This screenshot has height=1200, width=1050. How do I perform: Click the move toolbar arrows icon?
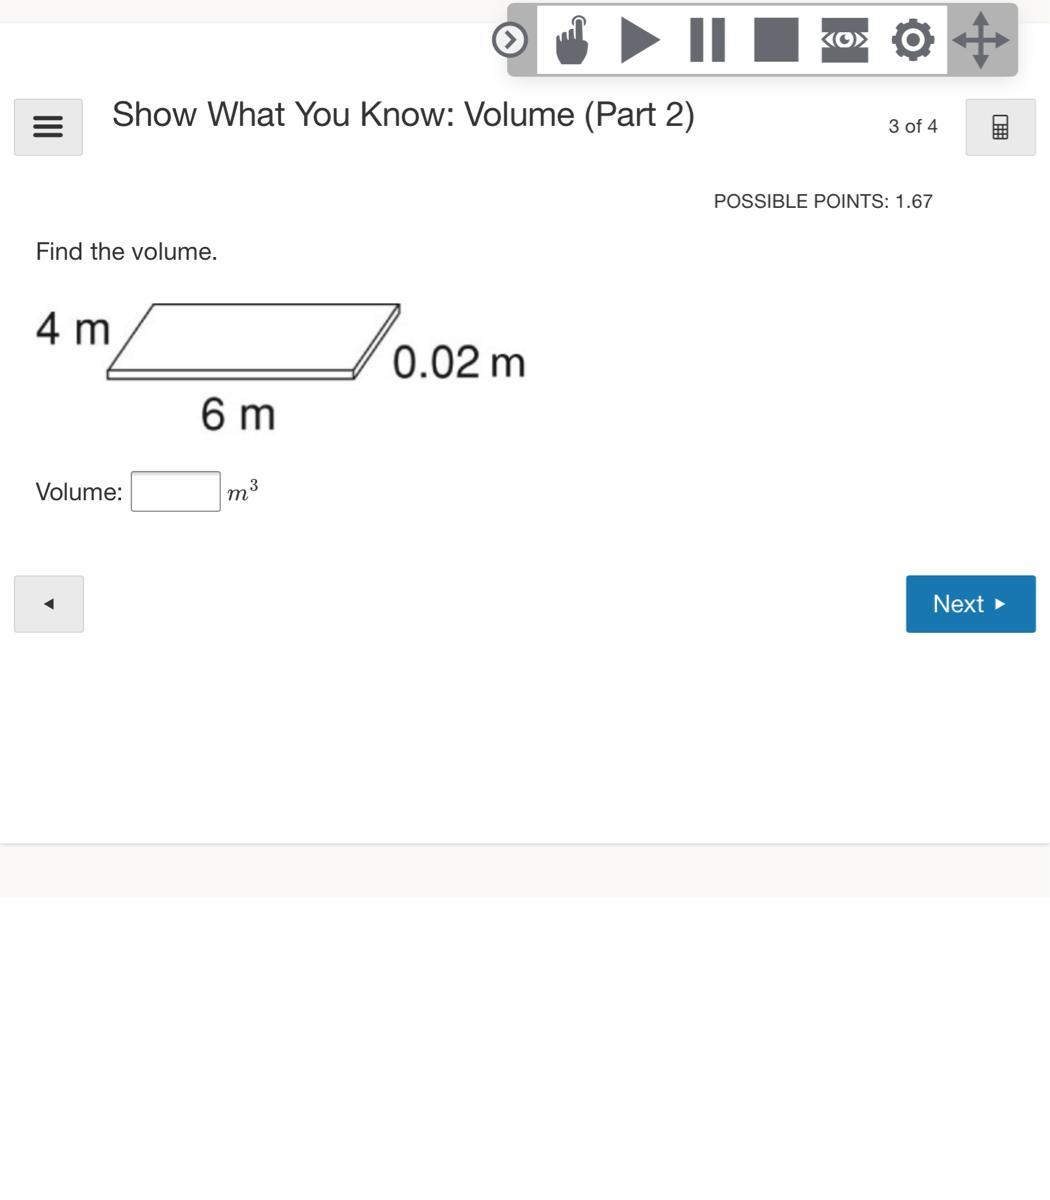coord(981,40)
